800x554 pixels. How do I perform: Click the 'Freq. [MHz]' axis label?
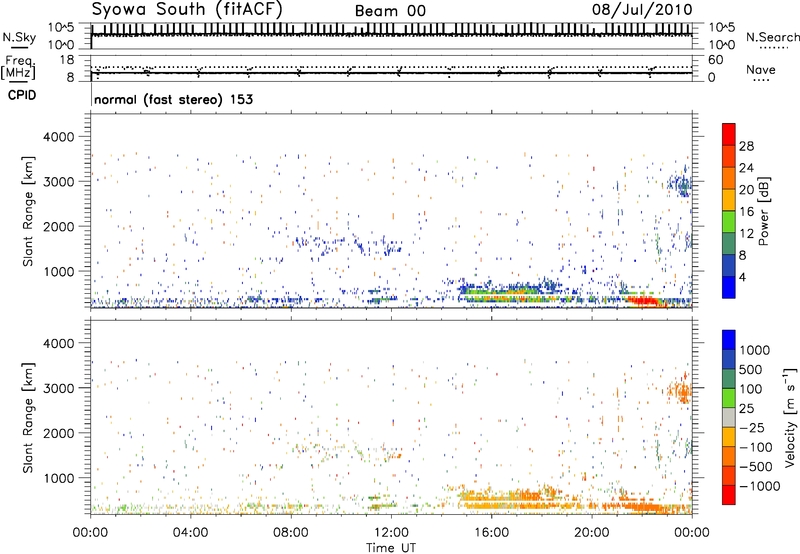(x=18, y=68)
